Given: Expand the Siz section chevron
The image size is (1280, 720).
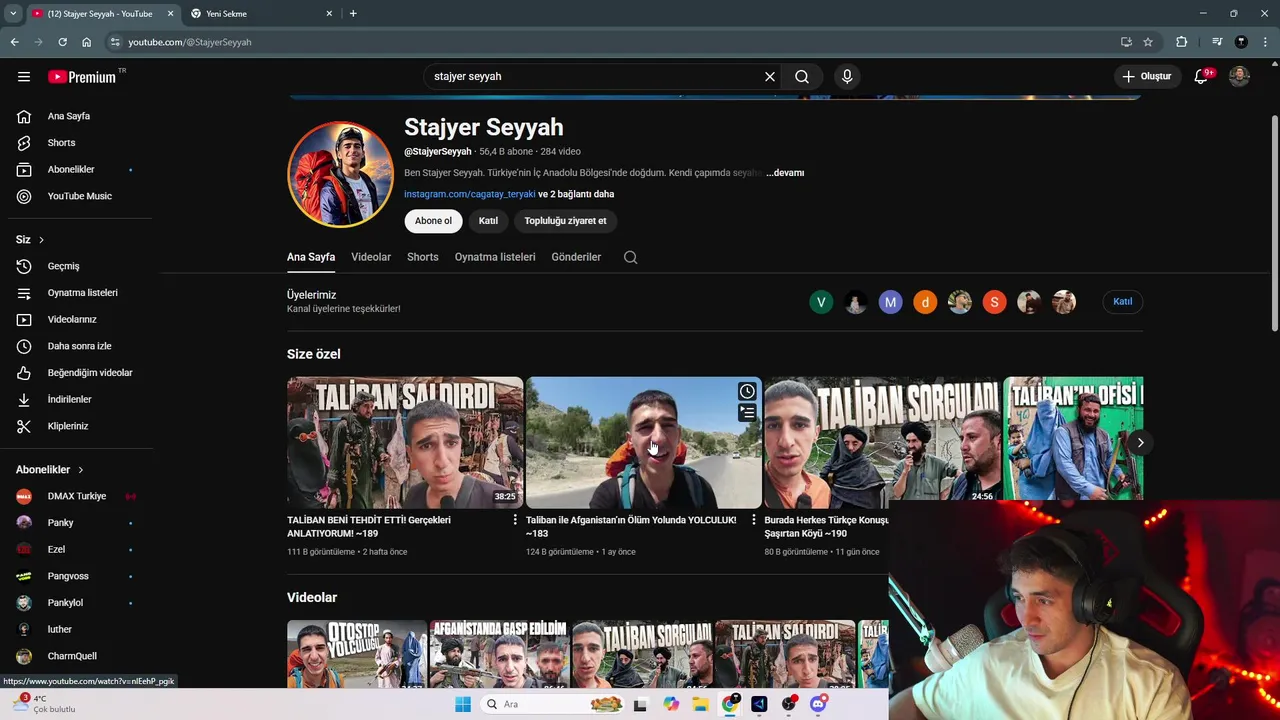Looking at the screenshot, I should 41,240.
